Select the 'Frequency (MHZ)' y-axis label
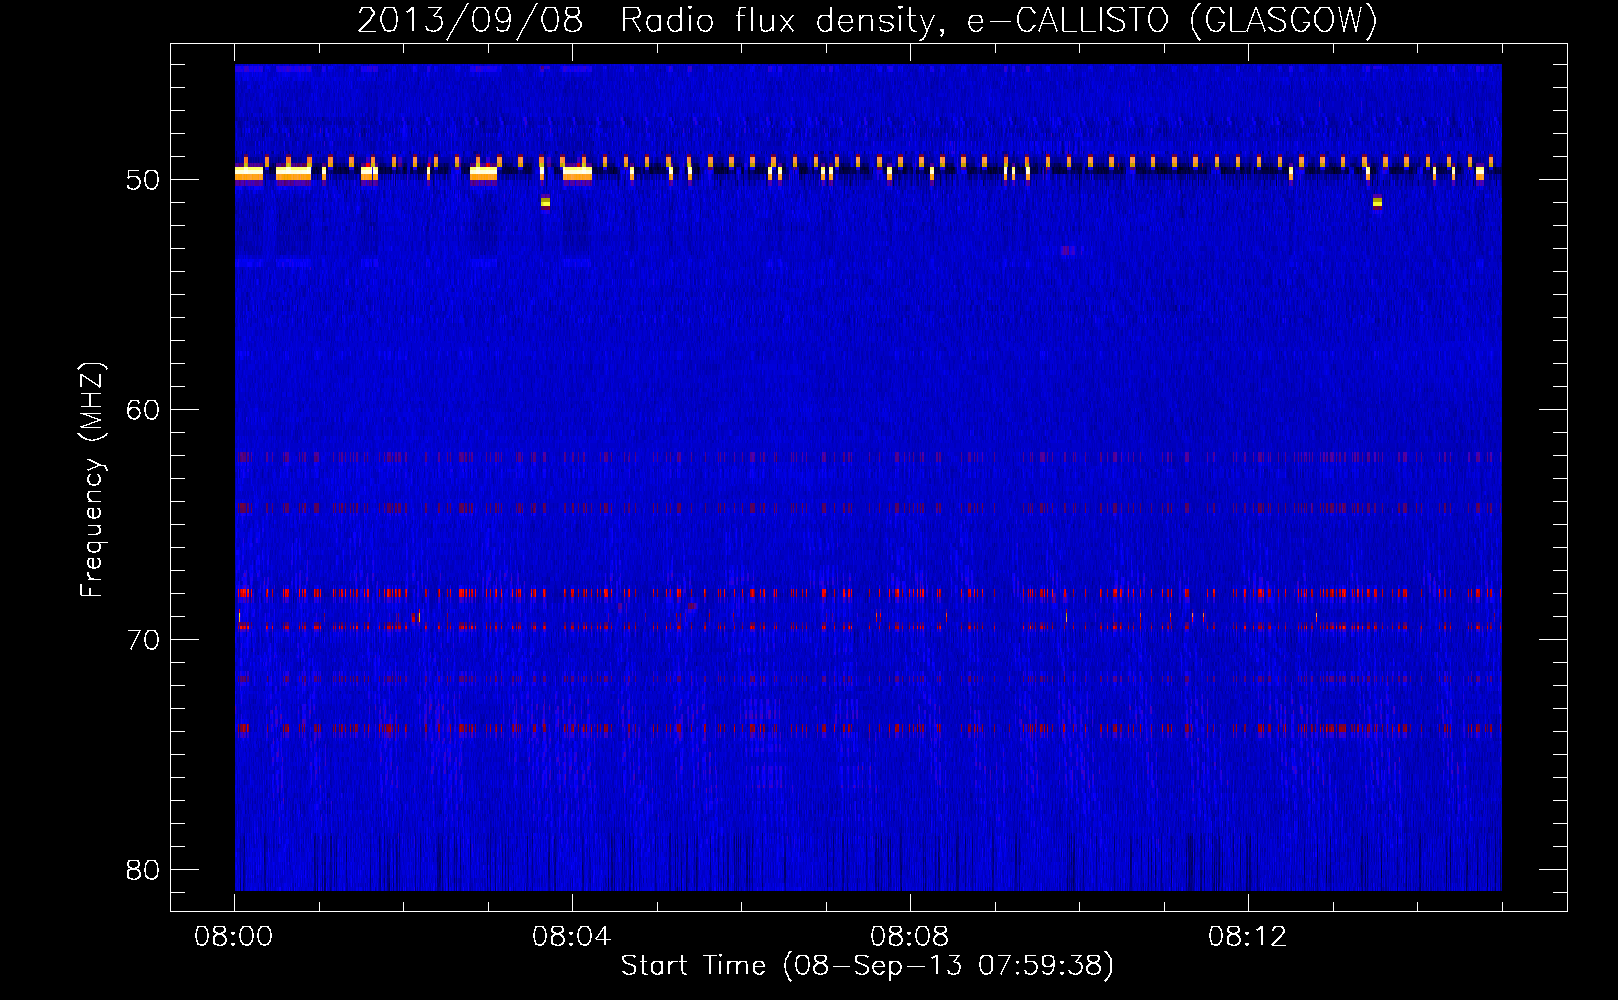The width and height of the screenshot is (1618, 1000). pyautogui.click(x=91, y=480)
